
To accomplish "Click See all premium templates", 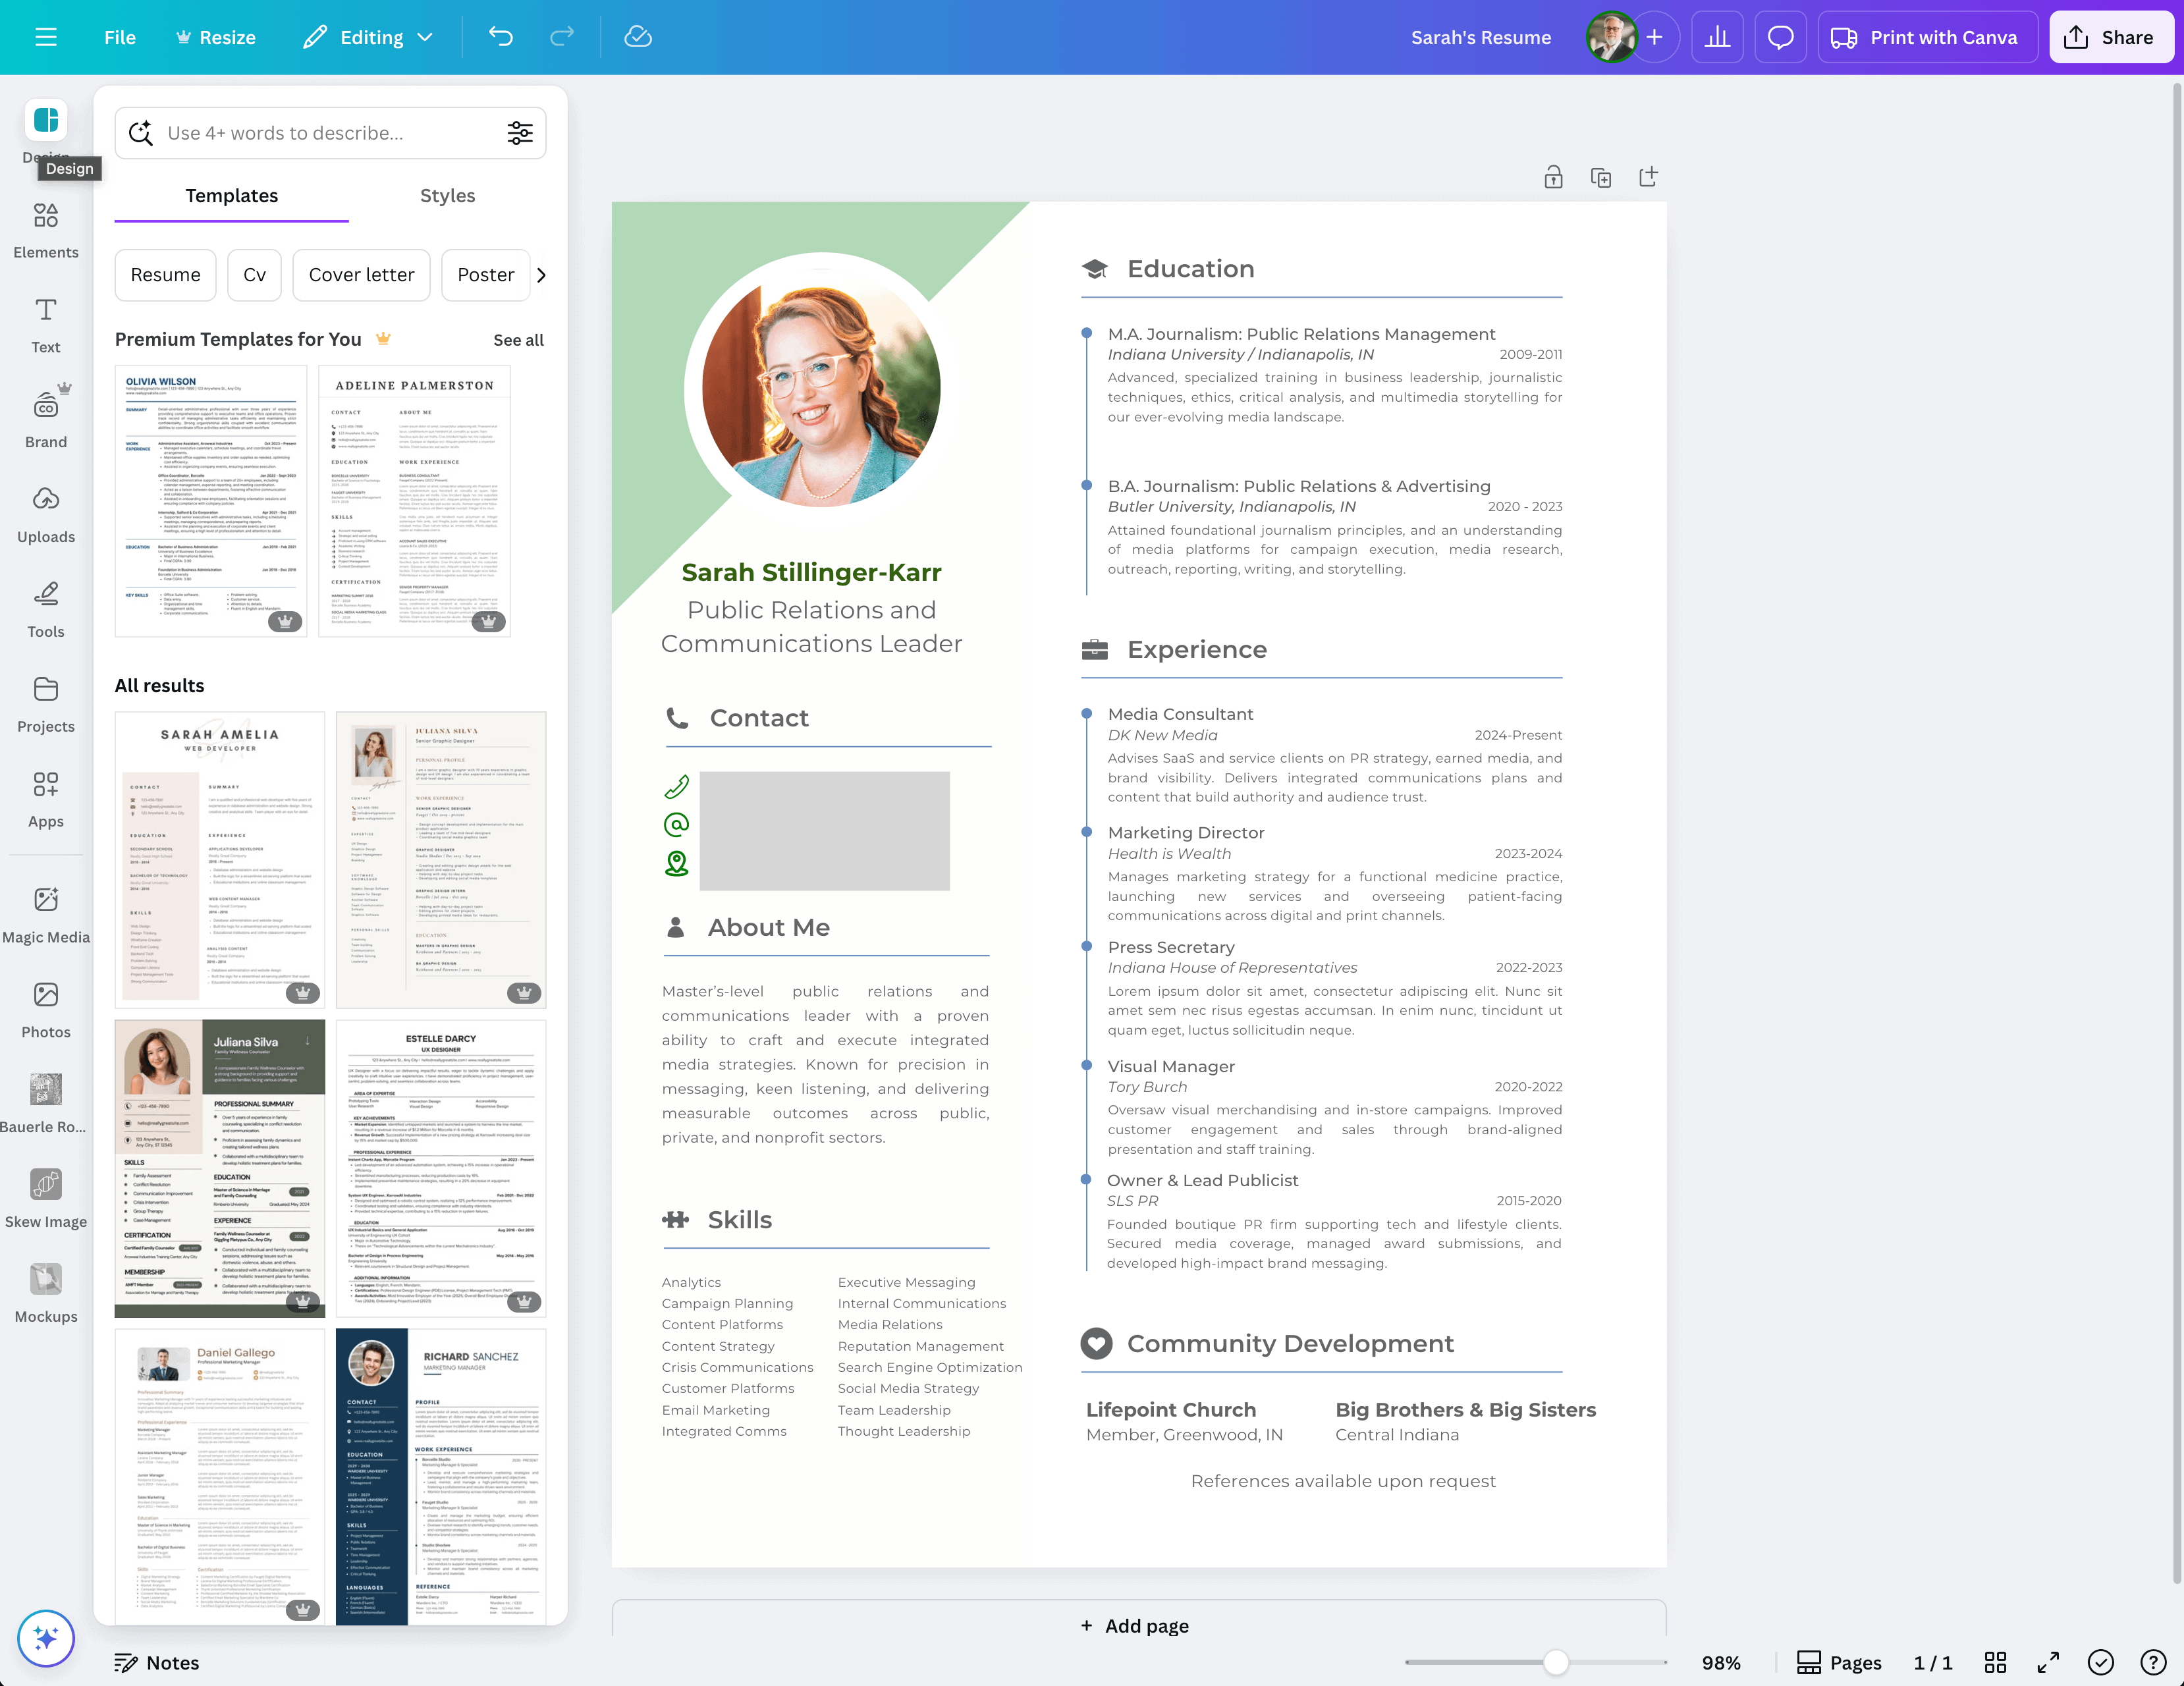I will 518,340.
